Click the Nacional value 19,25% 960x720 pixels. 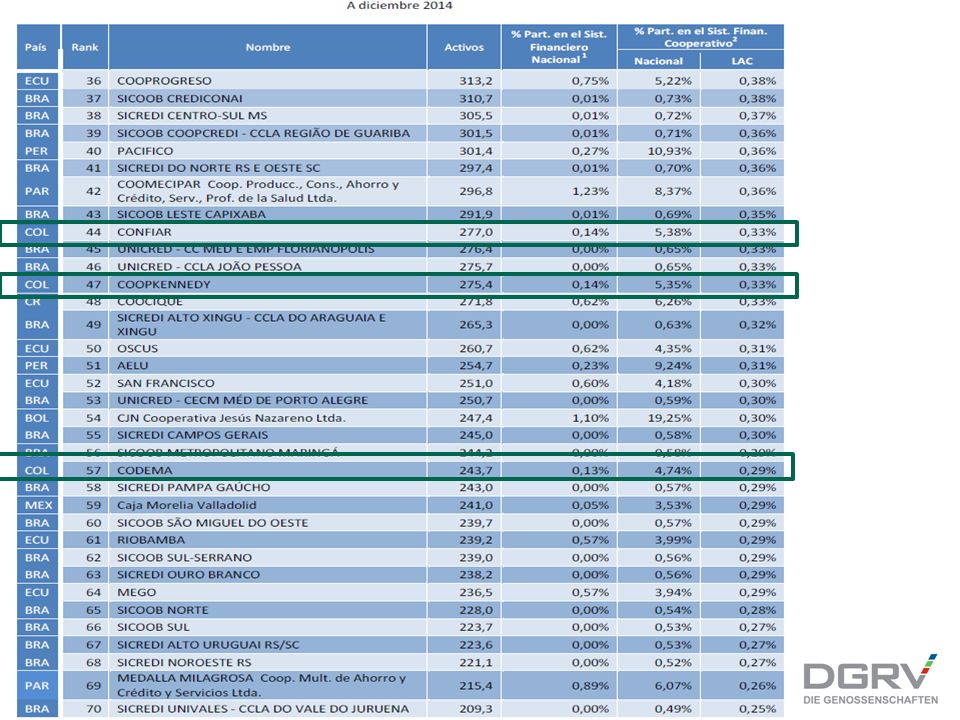click(669, 418)
